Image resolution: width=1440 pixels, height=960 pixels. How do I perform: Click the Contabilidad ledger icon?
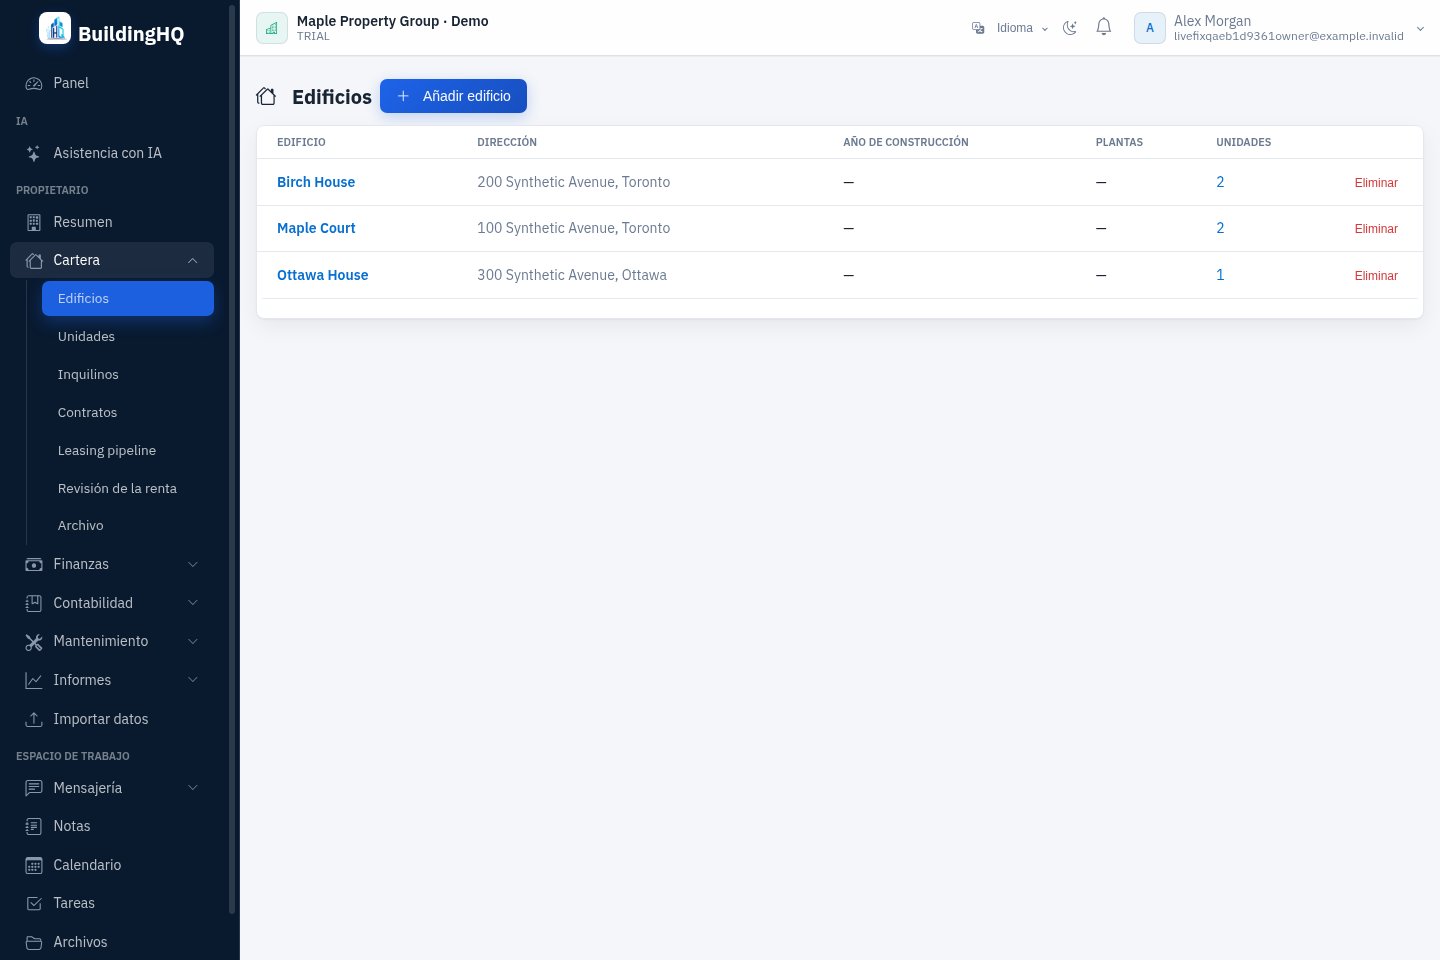[x=34, y=604]
